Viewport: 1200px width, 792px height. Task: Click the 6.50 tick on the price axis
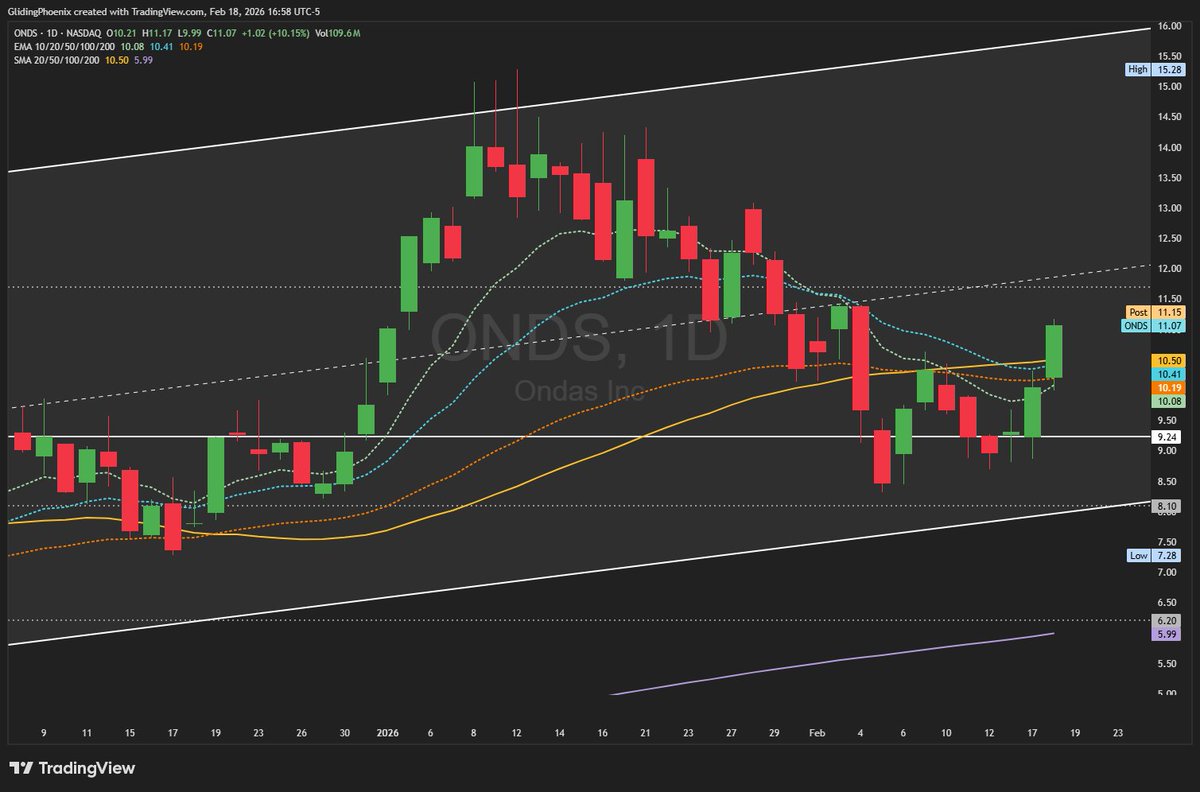pyautogui.click(x=1168, y=602)
